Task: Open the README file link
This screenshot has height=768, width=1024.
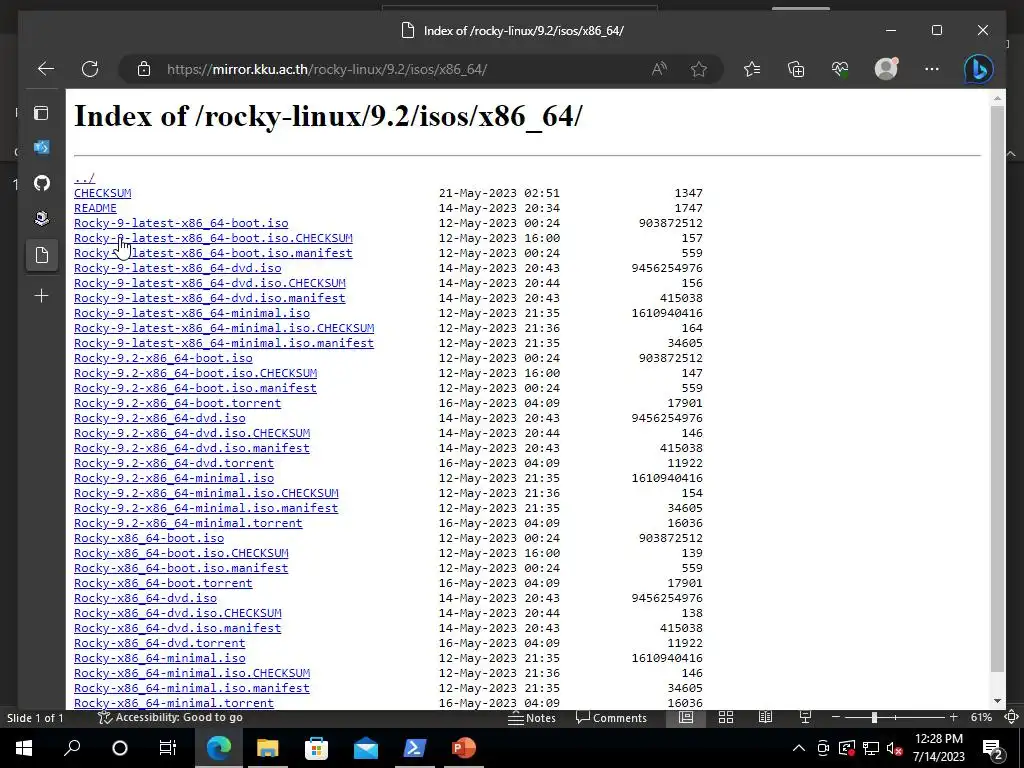Action: pyautogui.click(x=95, y=208)
